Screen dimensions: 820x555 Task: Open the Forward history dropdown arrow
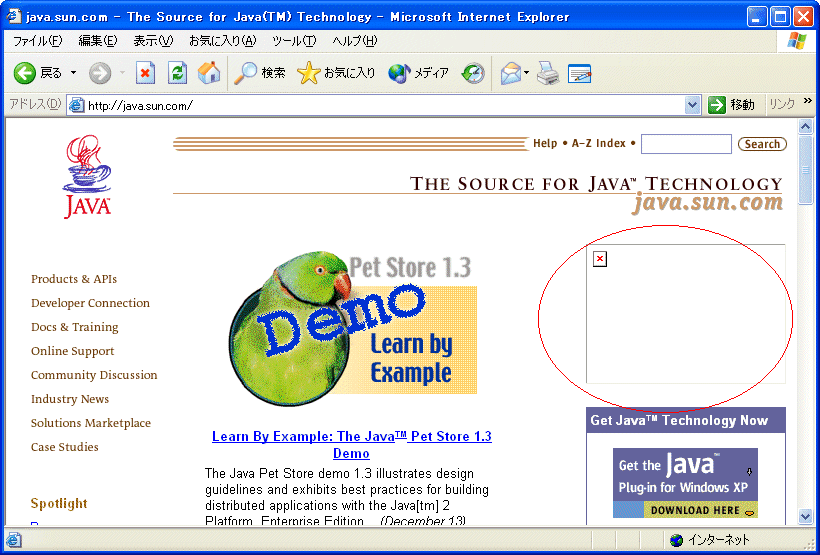(x=122, y=73)
